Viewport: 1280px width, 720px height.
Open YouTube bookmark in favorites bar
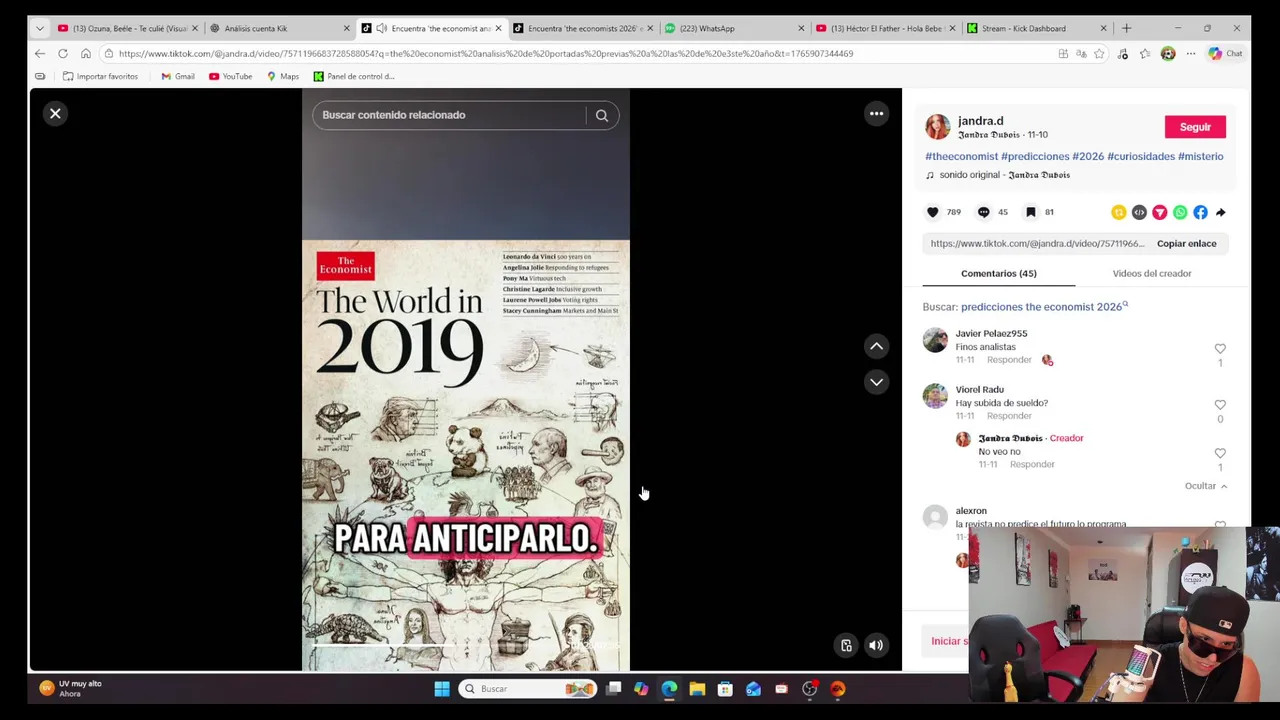(x=230, y=76)
